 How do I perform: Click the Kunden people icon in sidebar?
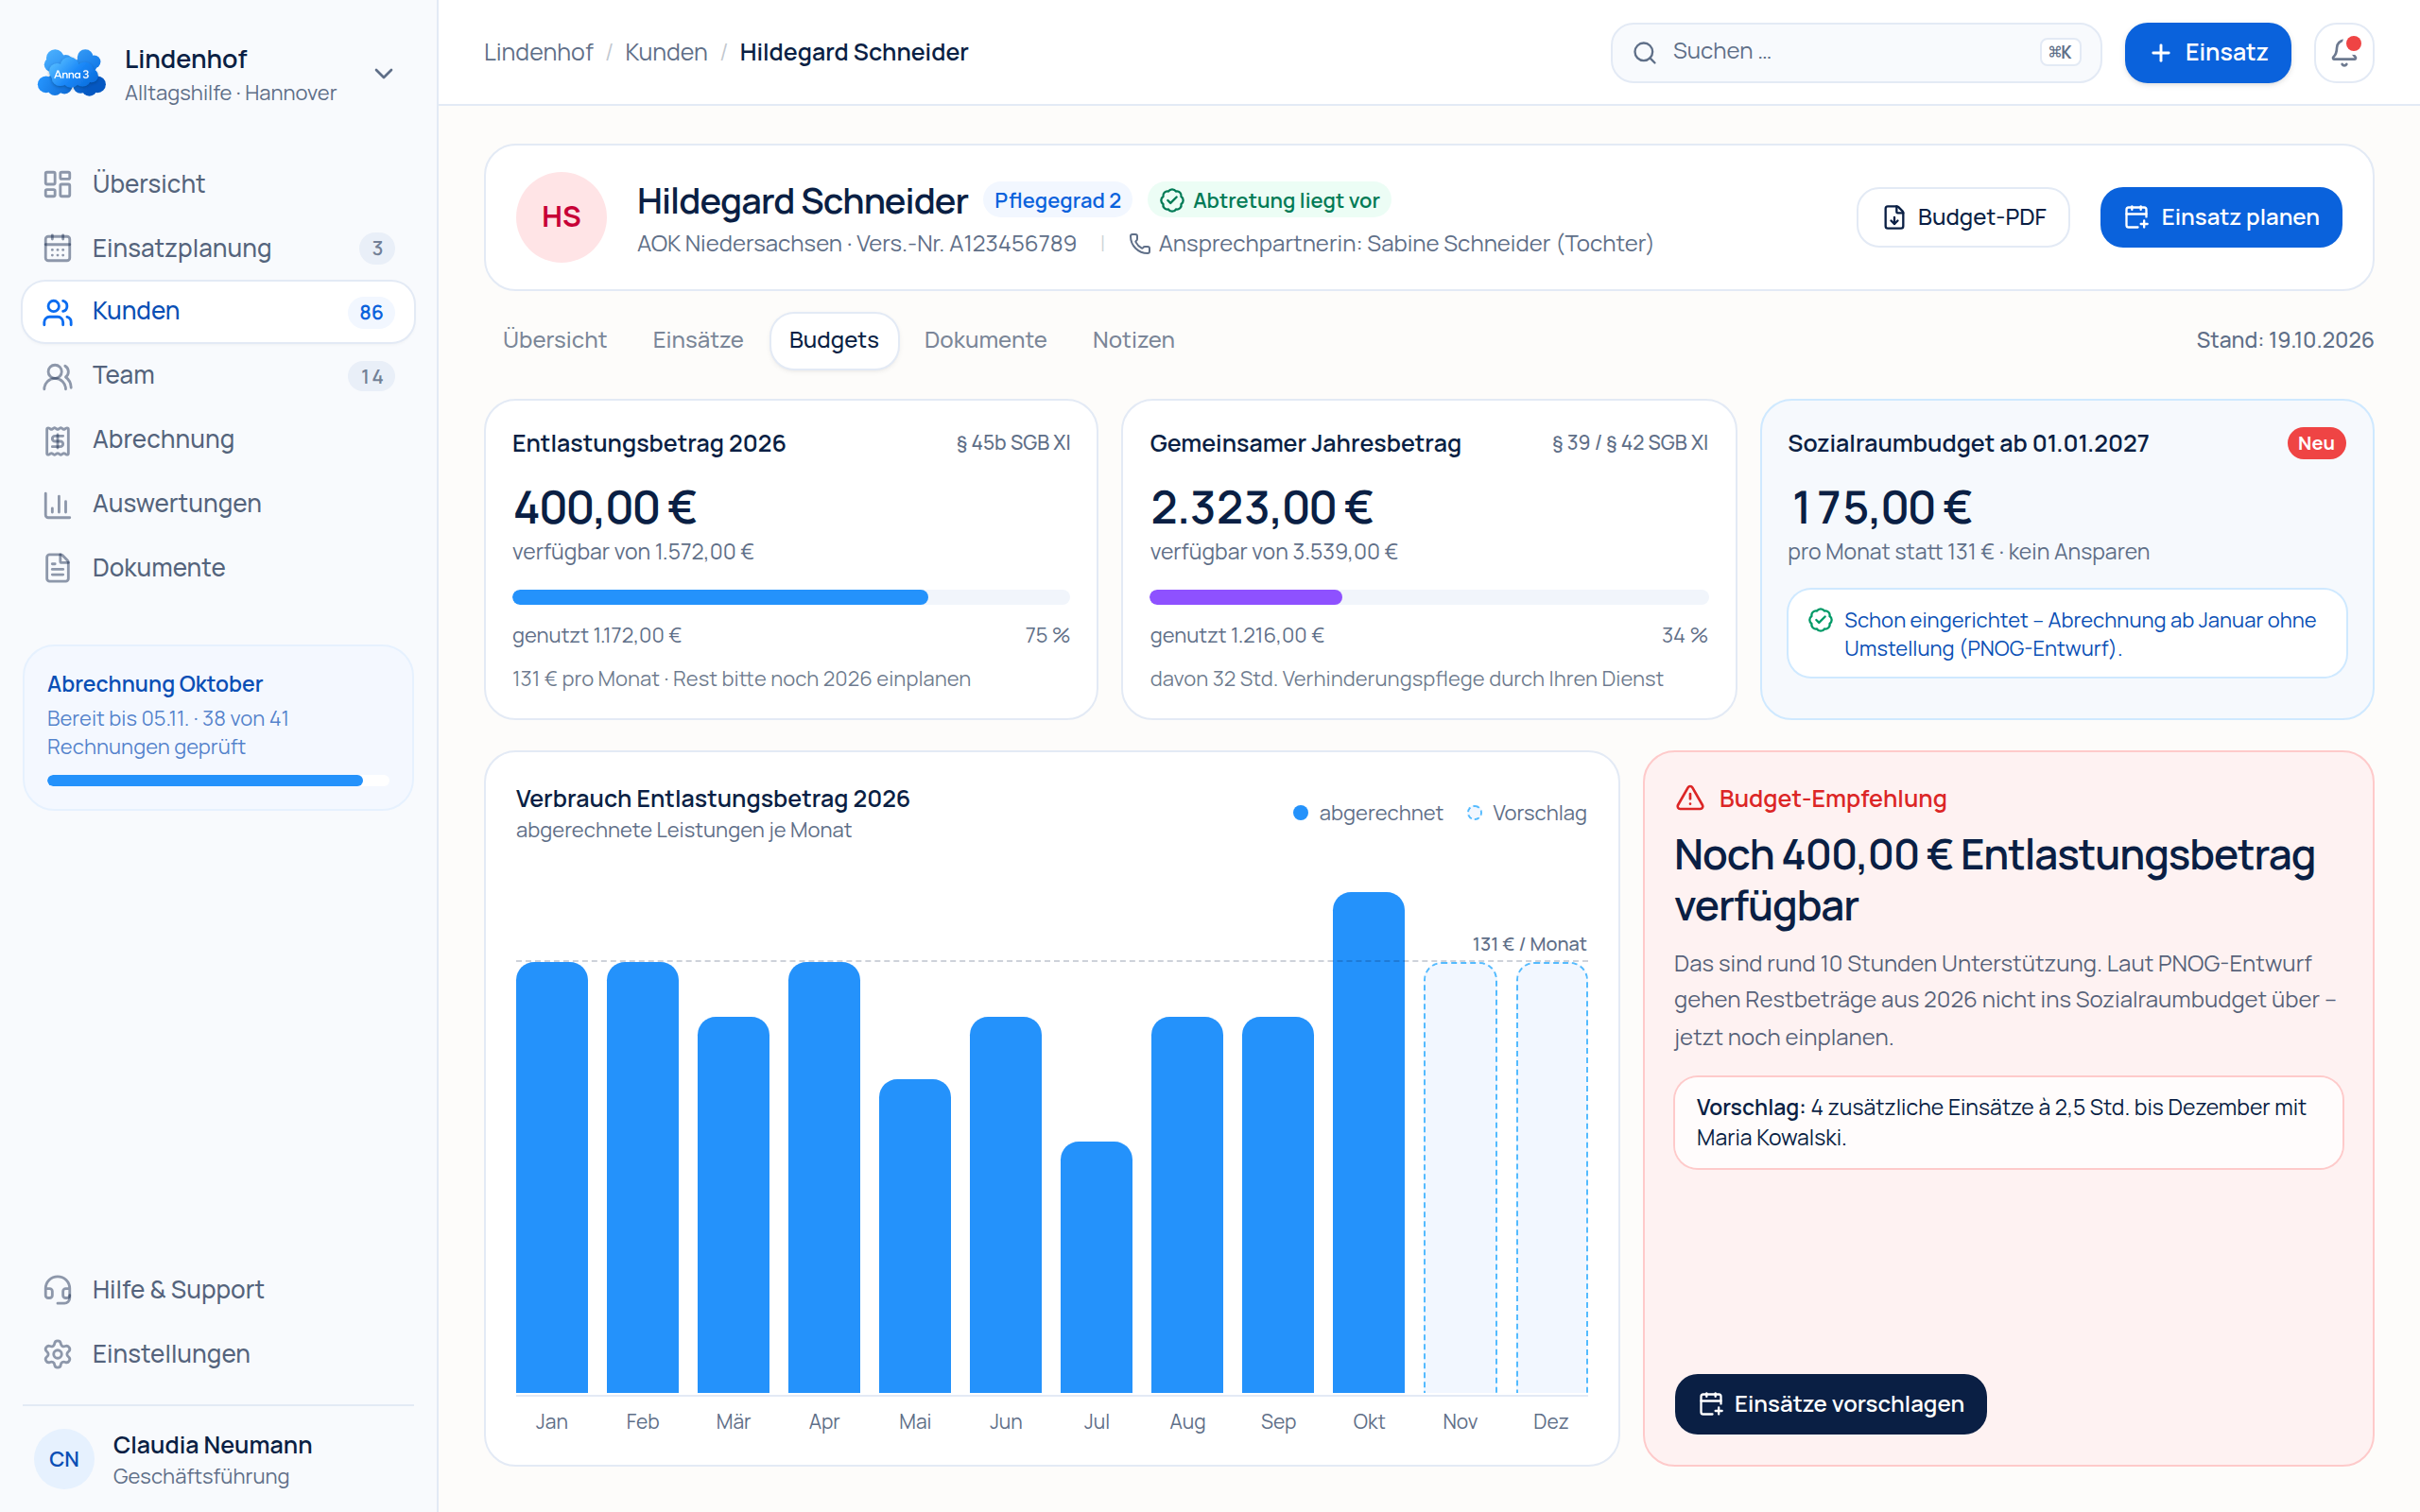58,312
